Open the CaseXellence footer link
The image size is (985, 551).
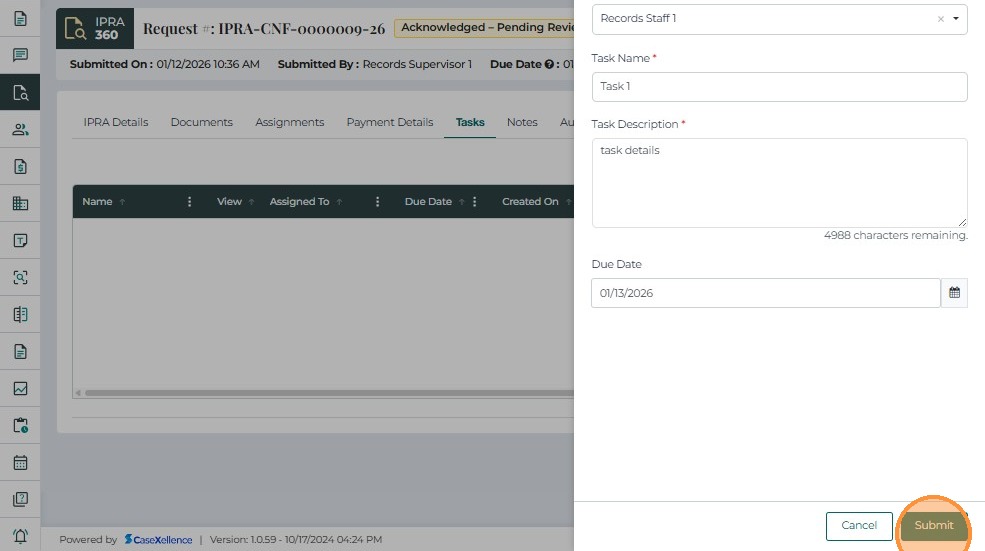coord(158,539)
